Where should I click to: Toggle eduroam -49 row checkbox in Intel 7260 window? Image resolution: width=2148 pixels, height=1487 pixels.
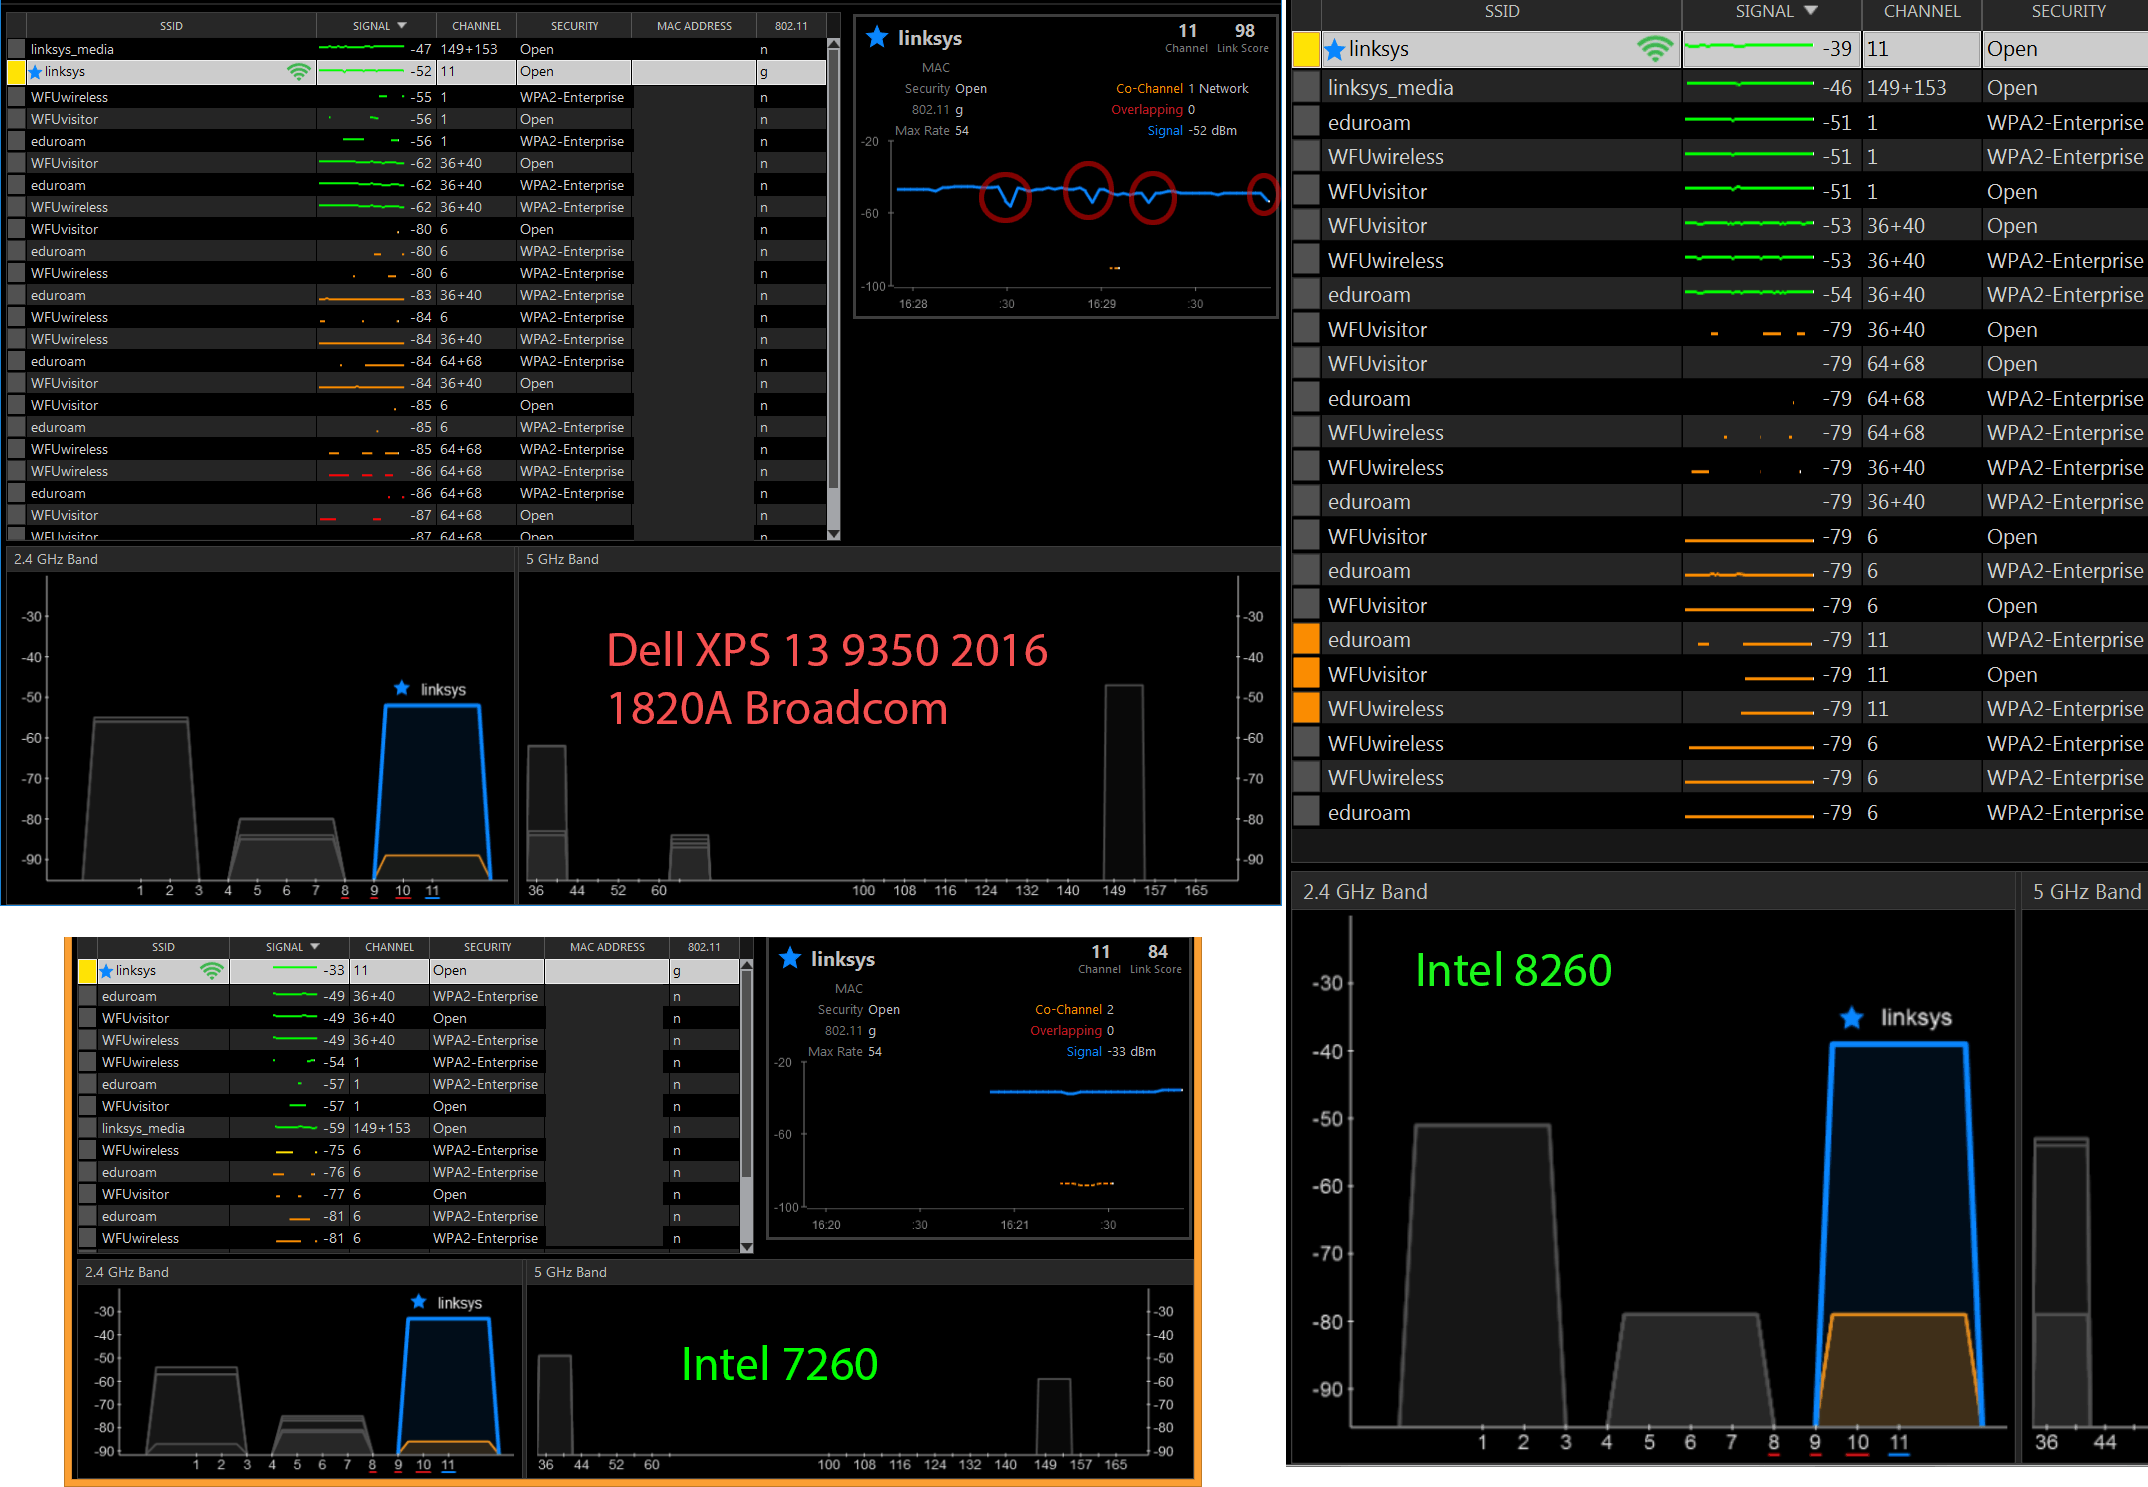pos(87,996)
